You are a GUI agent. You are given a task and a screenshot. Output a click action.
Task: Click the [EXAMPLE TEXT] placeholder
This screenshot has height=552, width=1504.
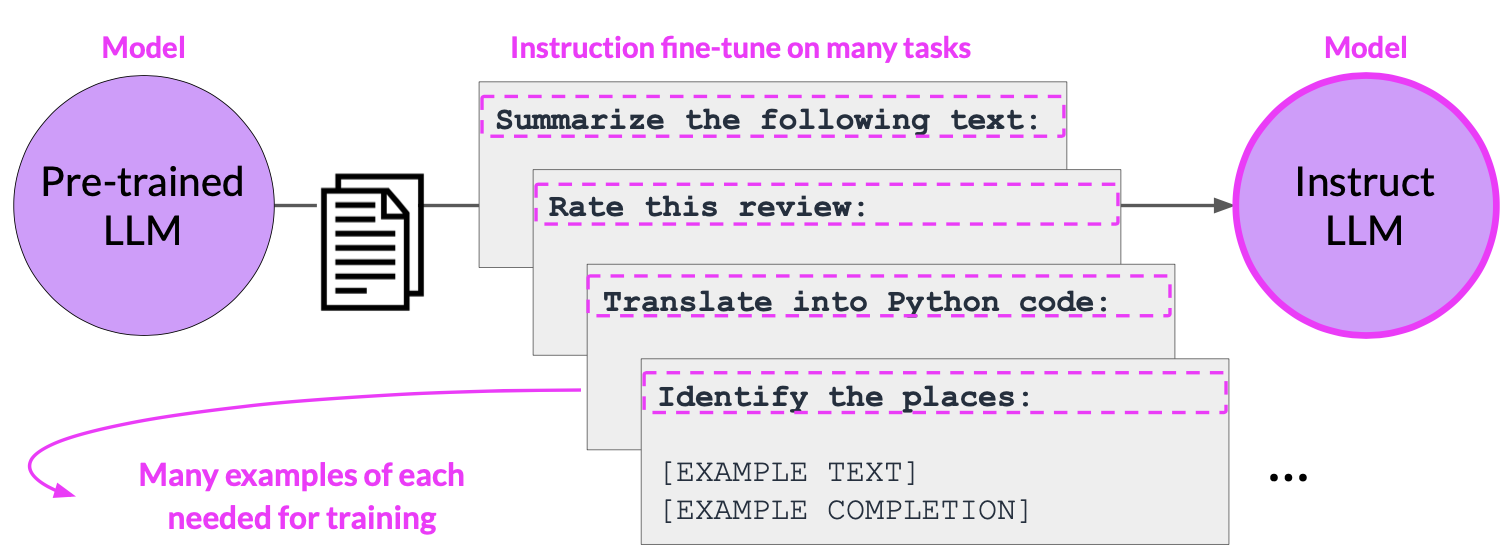(789, 471)
